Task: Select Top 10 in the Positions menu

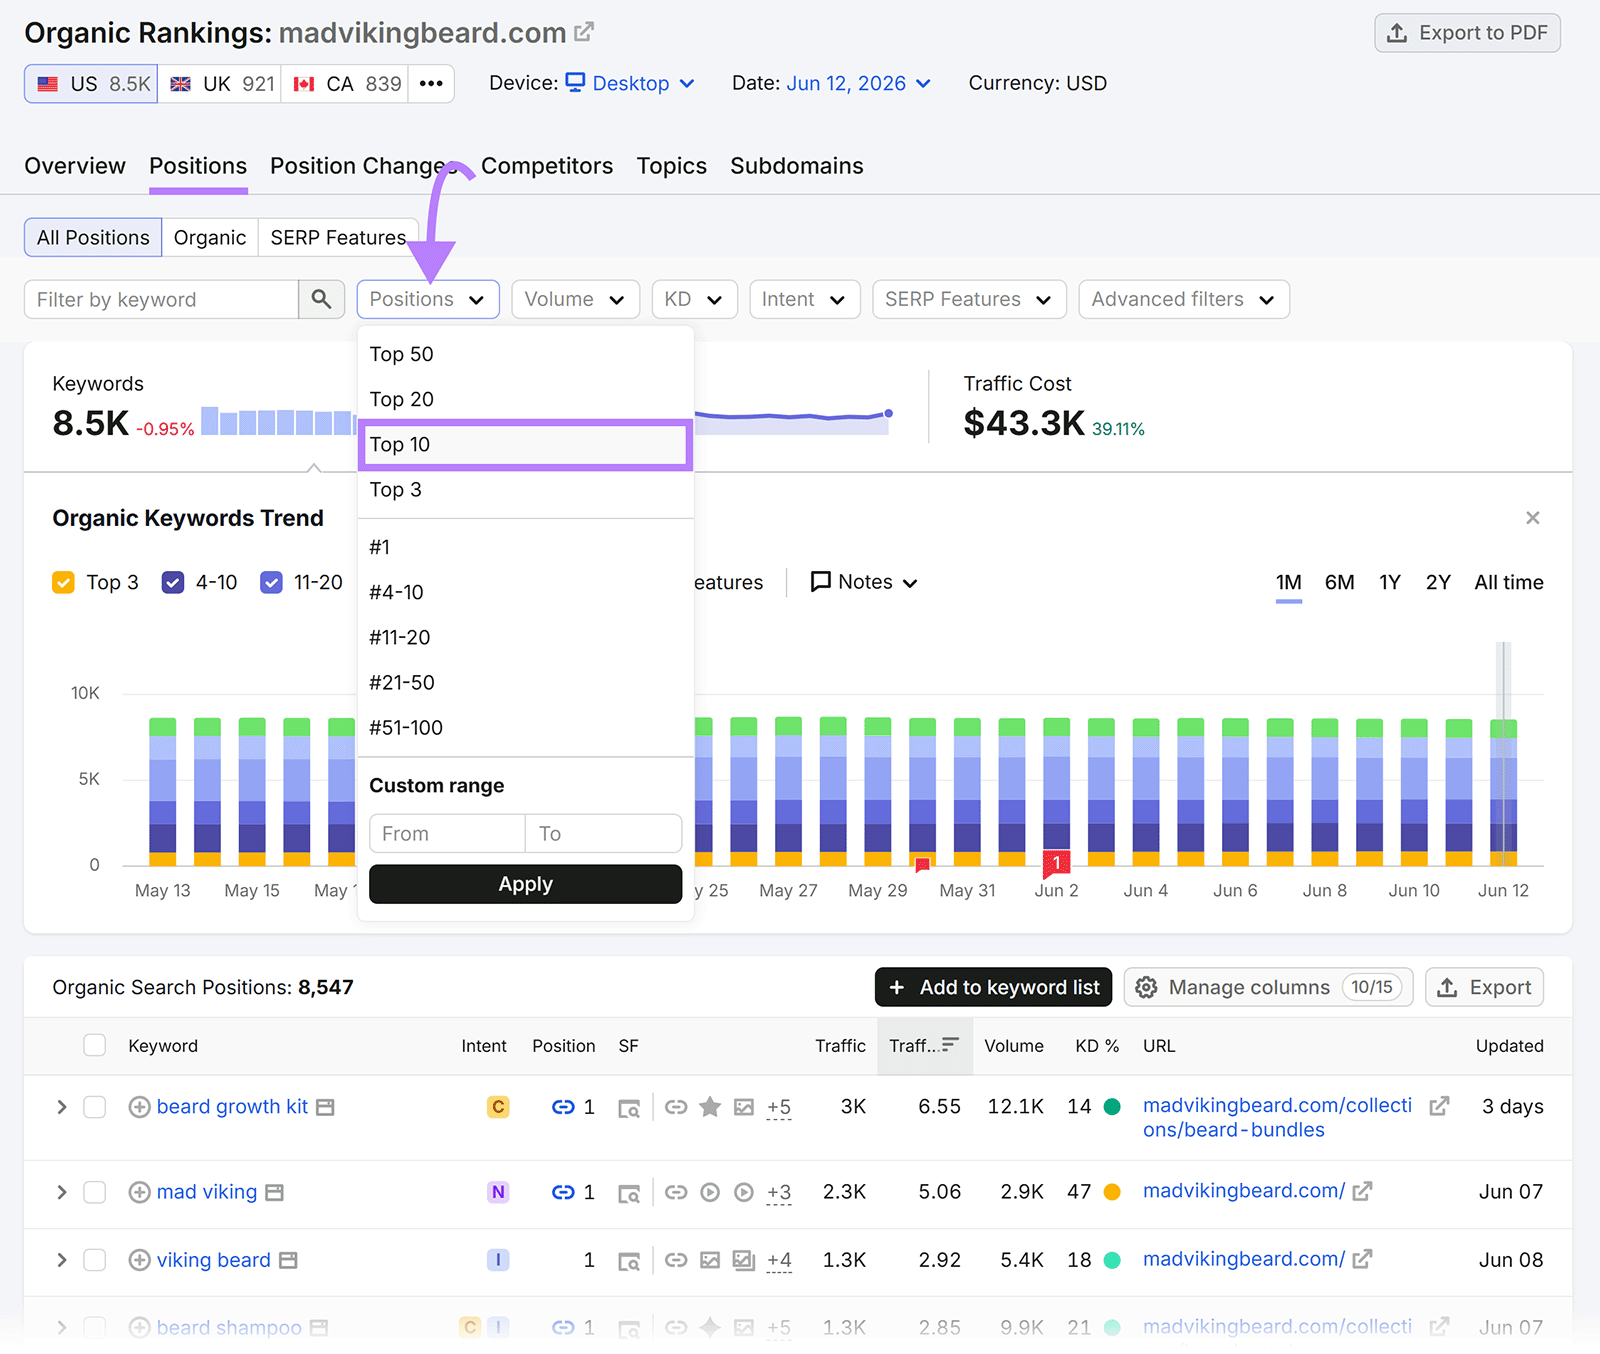Action: click(x=525, y=444)
